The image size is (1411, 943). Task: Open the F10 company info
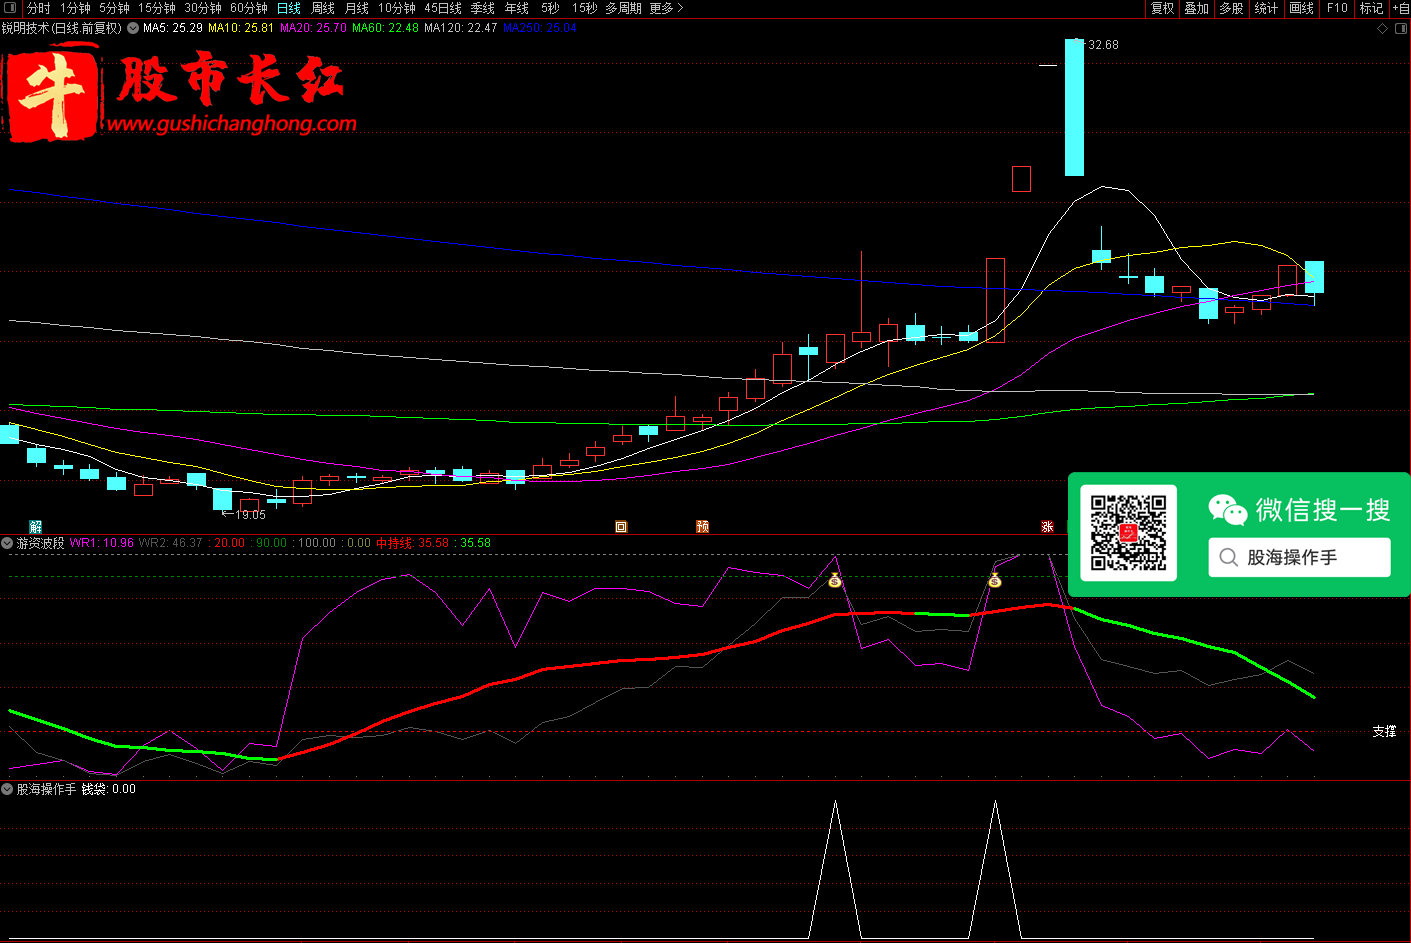point(1337,8)
